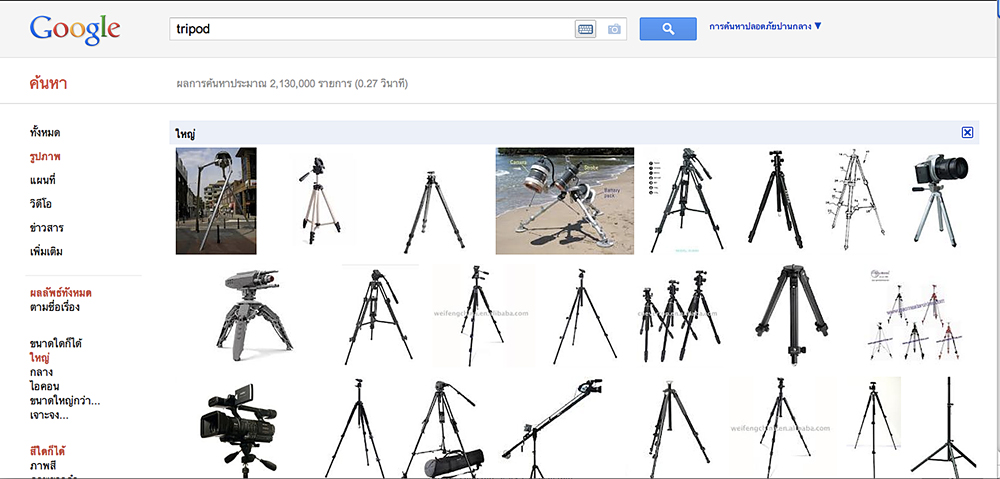This screenshot has height=479, width=1000.
Task: Open the beach camera rig thumbnail
Action: point(565,201)
